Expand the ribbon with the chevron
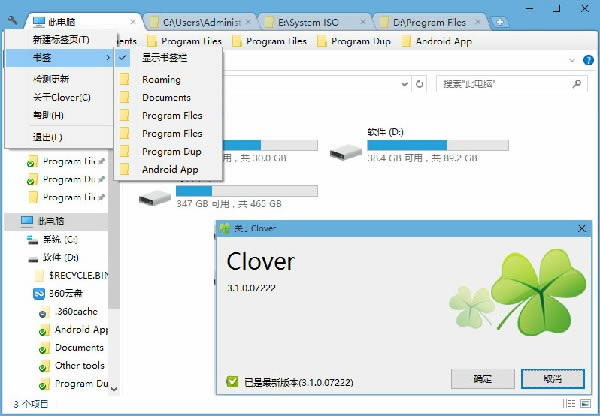The image size is (600, 416). [572, 60]
